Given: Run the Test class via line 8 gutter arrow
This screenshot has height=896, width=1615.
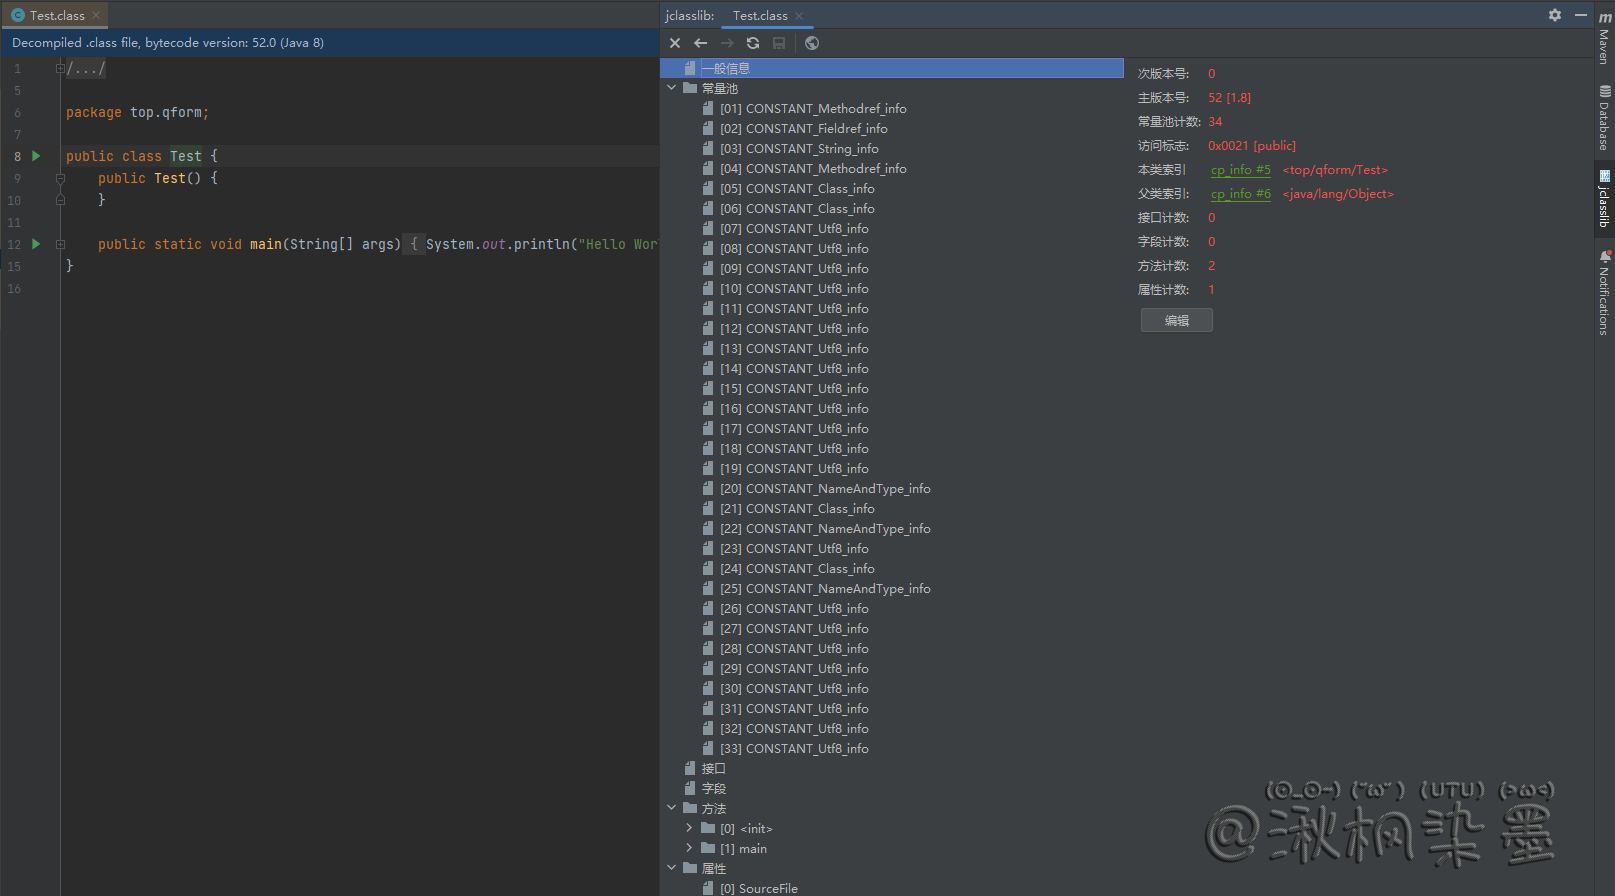Looking at the screenshot, I should coord(37,156).
